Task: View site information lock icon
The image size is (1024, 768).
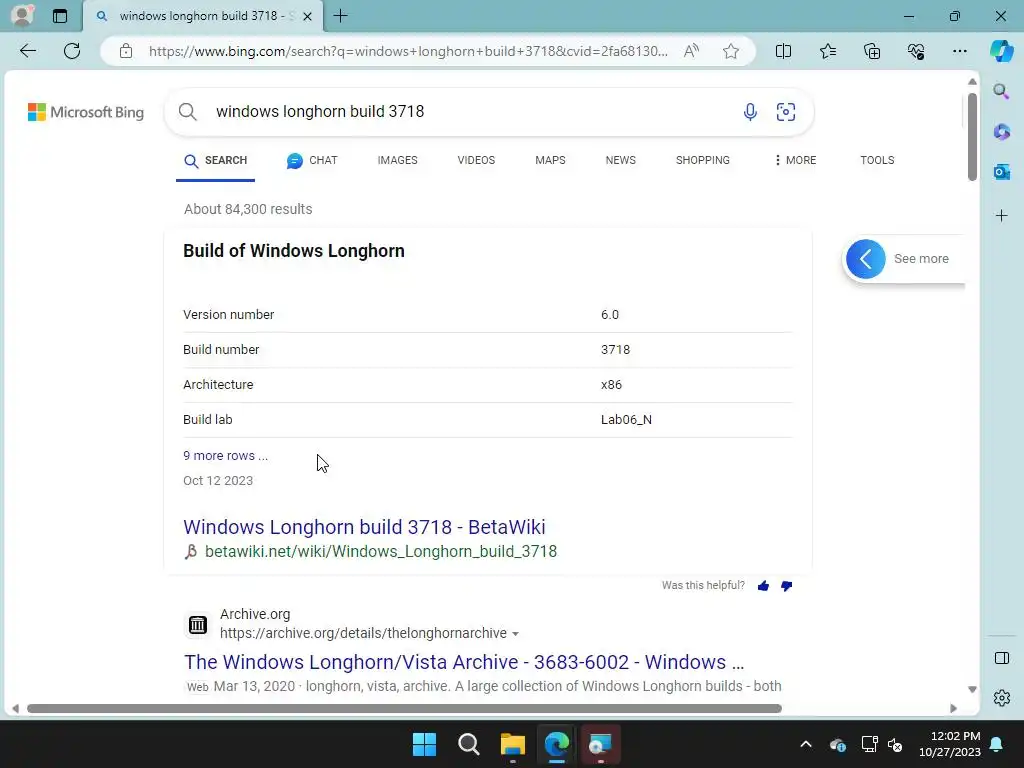Action: (126, 51)
